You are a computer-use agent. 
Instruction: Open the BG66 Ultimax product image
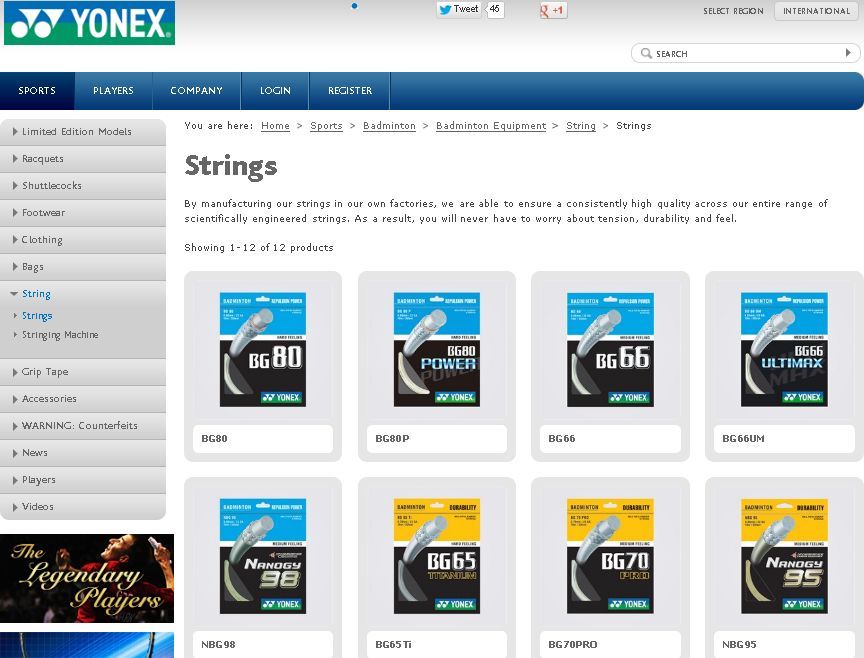click(783, 349)
